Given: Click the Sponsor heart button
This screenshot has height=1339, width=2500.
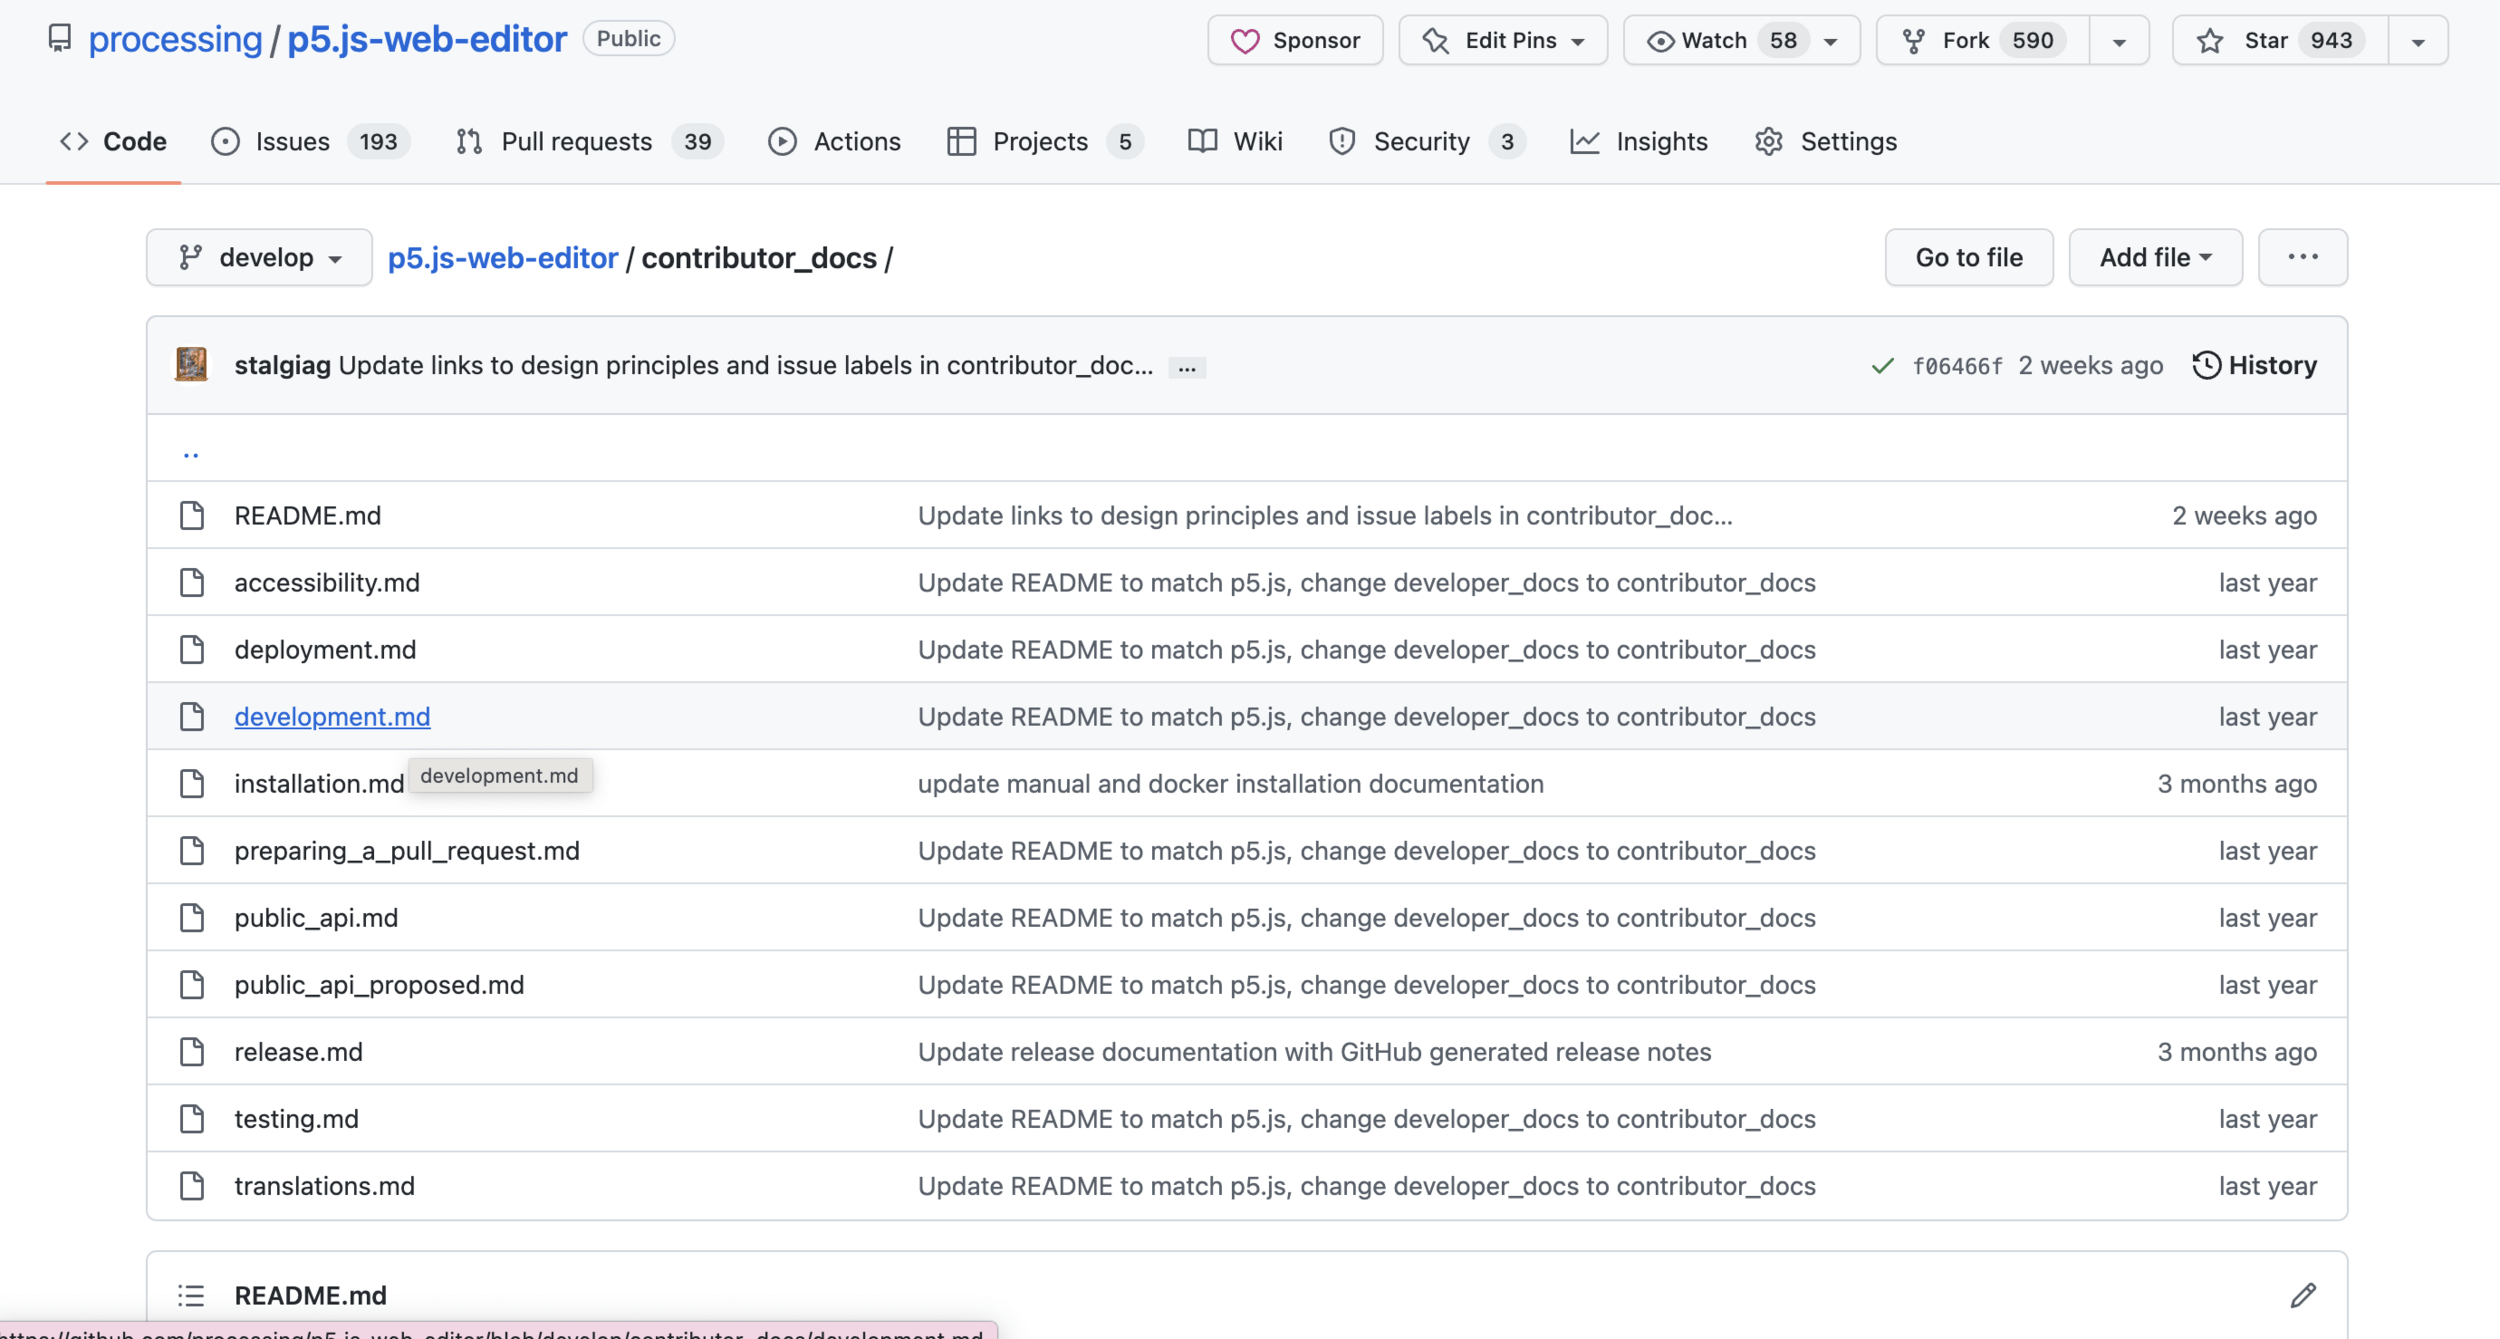Looking at the screenshot, I should point(1295,40).
